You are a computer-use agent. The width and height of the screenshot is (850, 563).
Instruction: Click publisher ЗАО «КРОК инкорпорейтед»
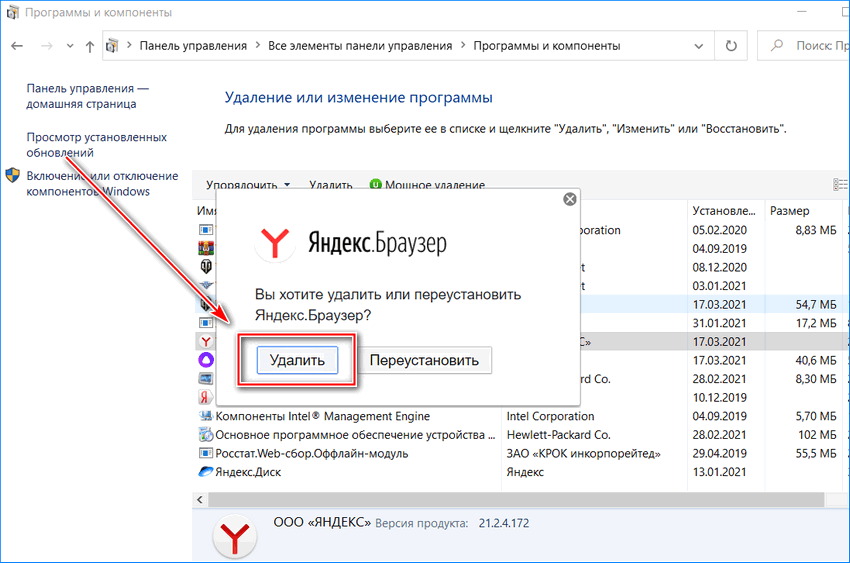click(583, 454)
